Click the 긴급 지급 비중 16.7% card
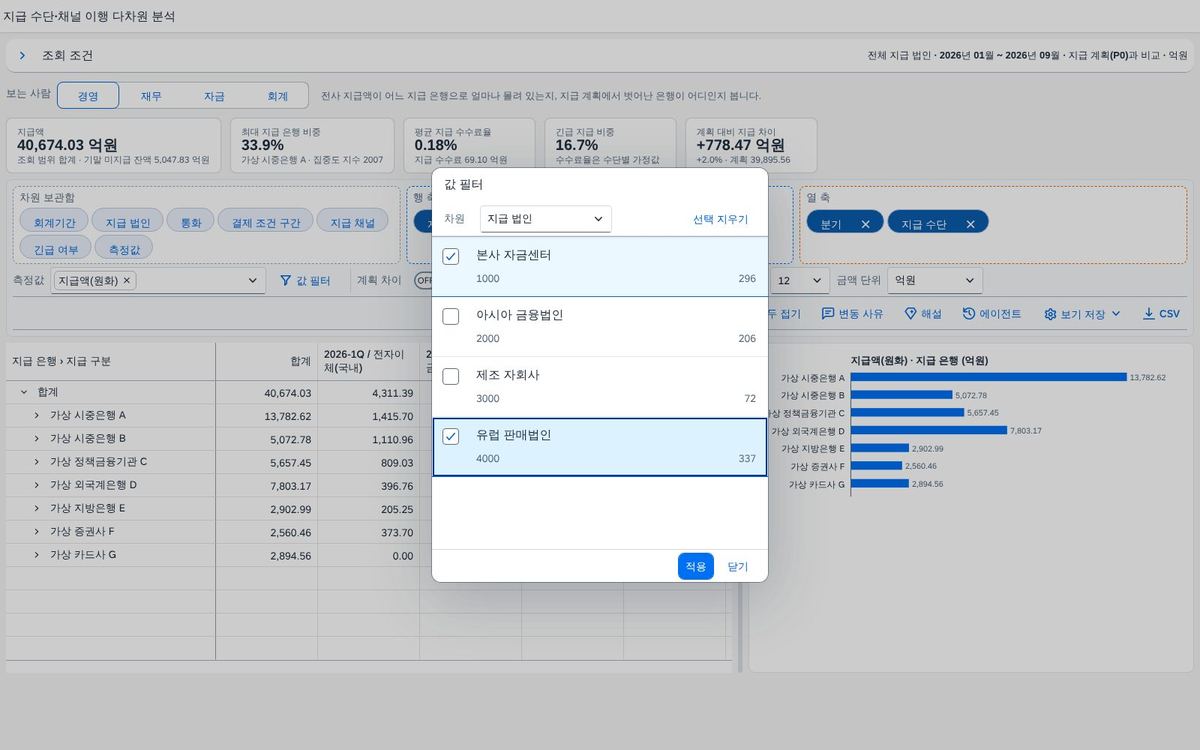1200x750 pixels. pos(611,145)
